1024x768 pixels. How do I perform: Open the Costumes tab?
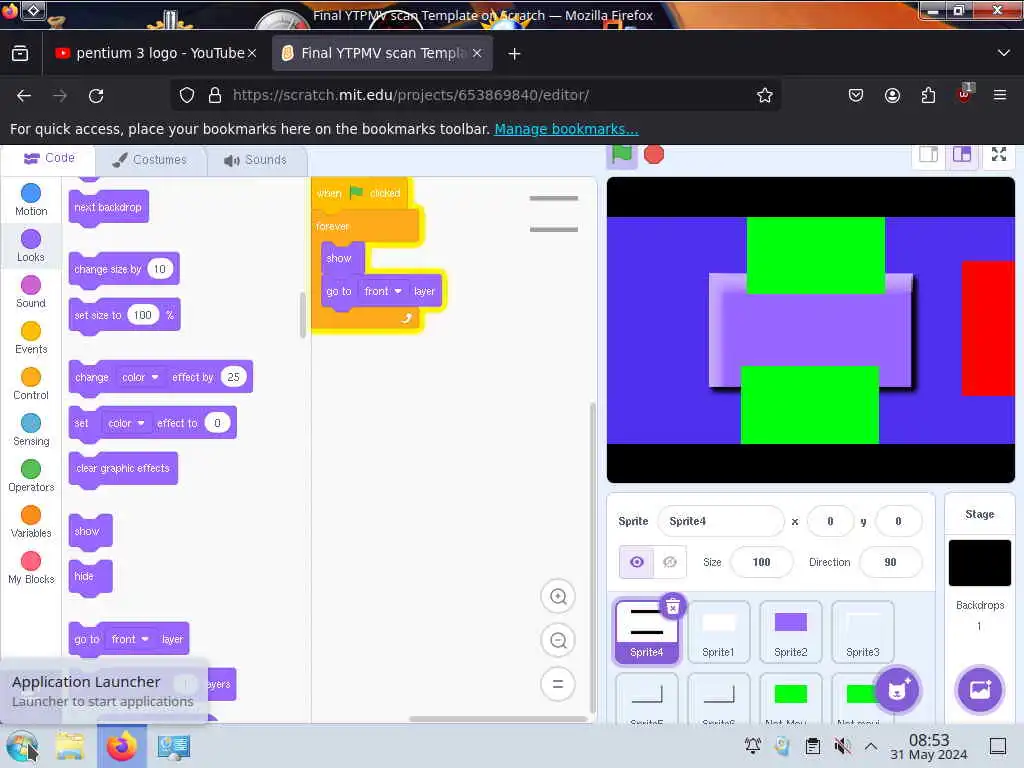(x=150, y=160)
